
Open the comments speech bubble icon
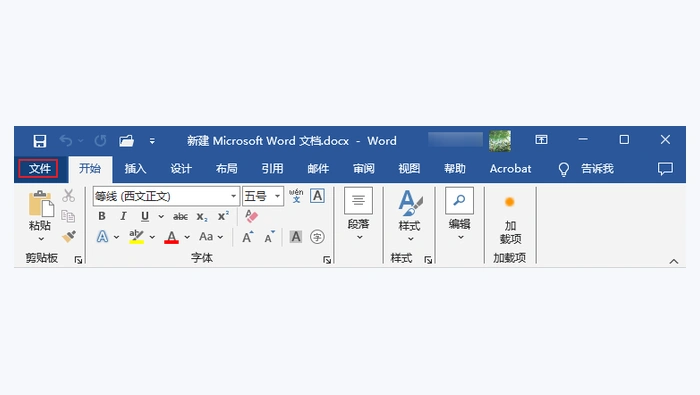tap(665, 169)
